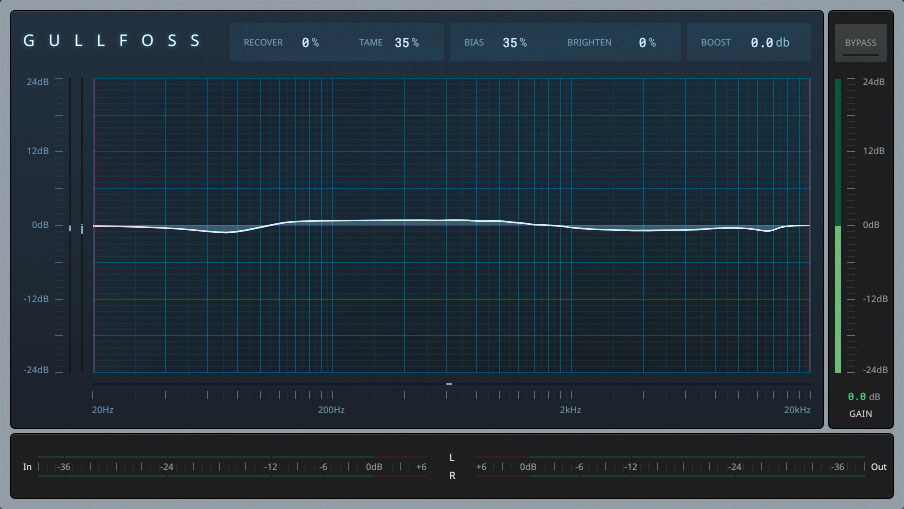This screenshot has width=904, height=509.
Task: Click the RECOVER label
Action: pyautogui.click(x=263, y=43)
